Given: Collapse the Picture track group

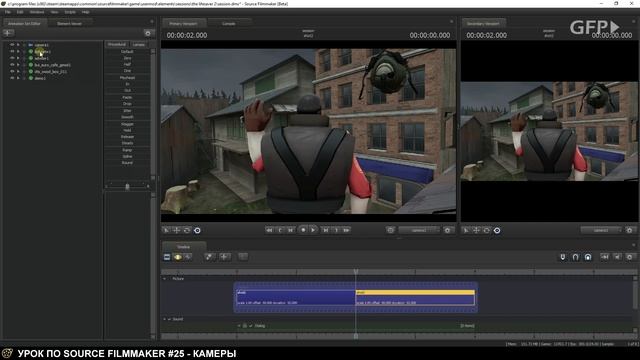Looking at the screenshot, I should [165, 278].
